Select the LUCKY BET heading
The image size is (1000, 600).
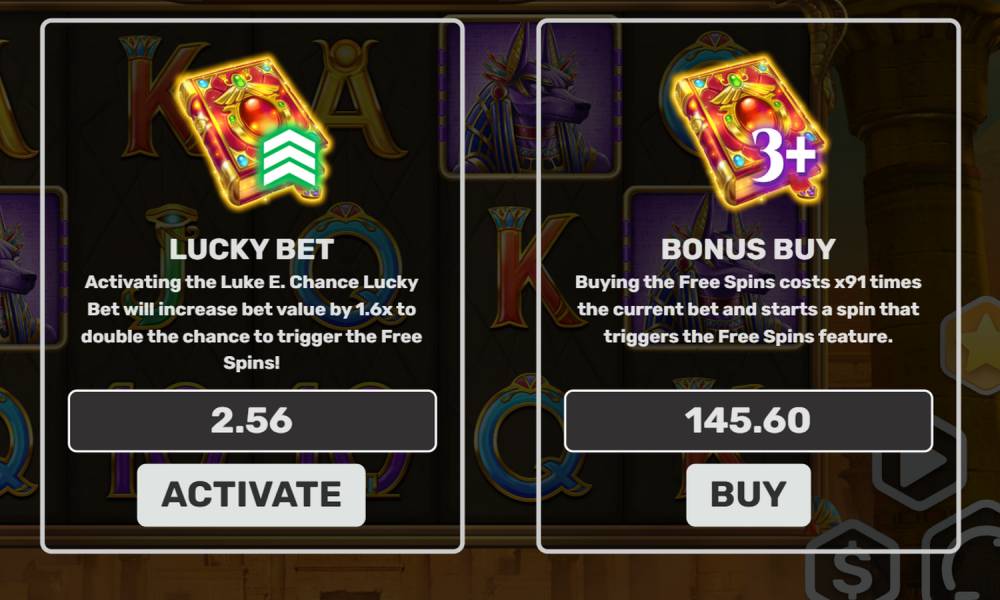pyautogui.click(x=251, y=249)
